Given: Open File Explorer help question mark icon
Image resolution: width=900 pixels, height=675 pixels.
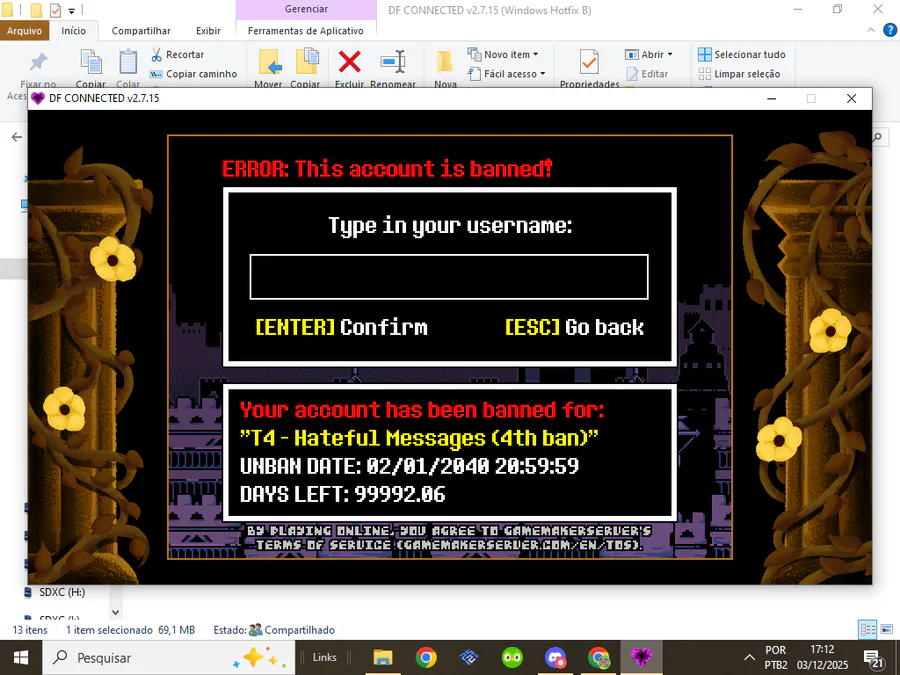Looking at the screenshot, I should click(x=890, y=30).
